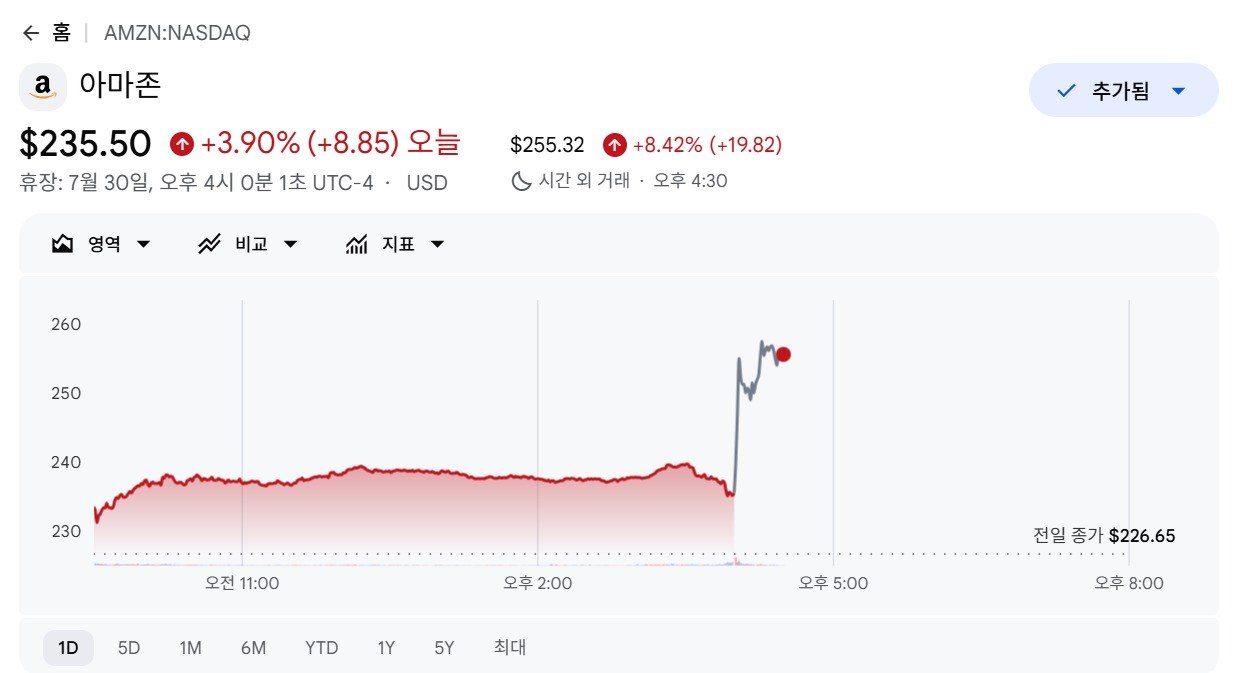Switch to the 1M range tab
This screenshot has height=673, width=1249.
tap(190, 648)
